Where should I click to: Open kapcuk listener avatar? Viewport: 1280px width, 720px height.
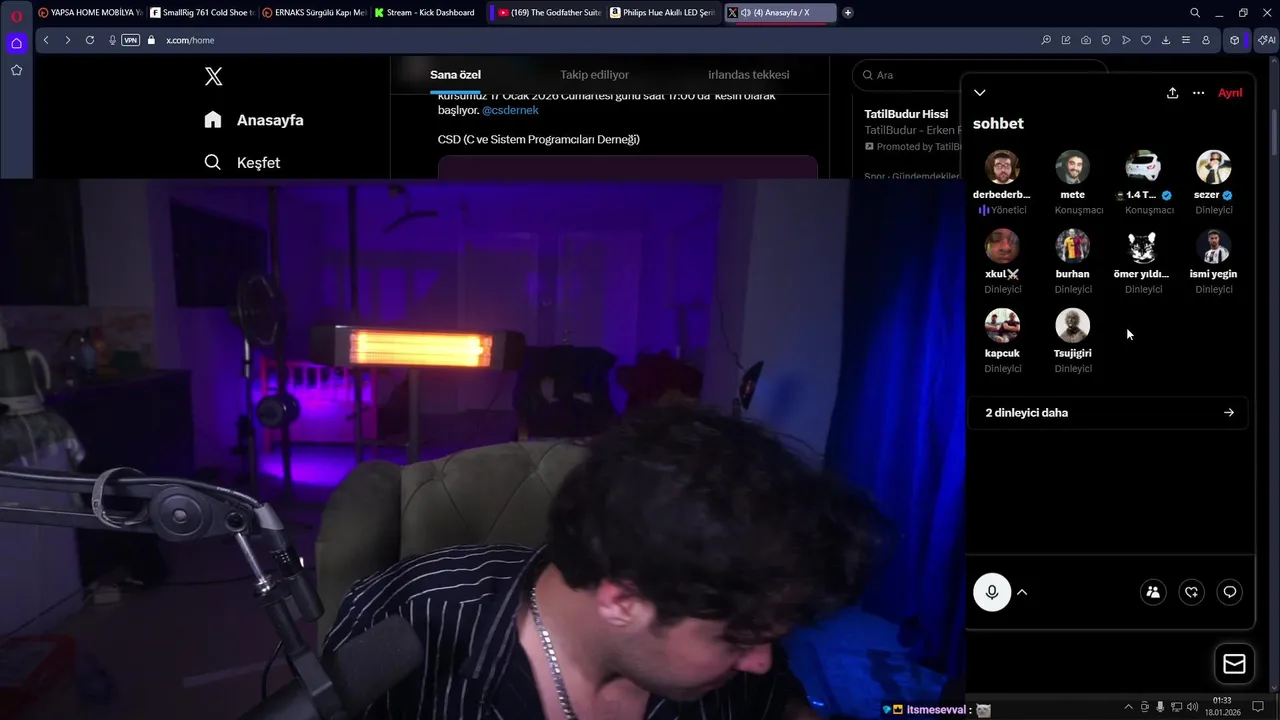pyautogui.click(x=1002, y=325)
